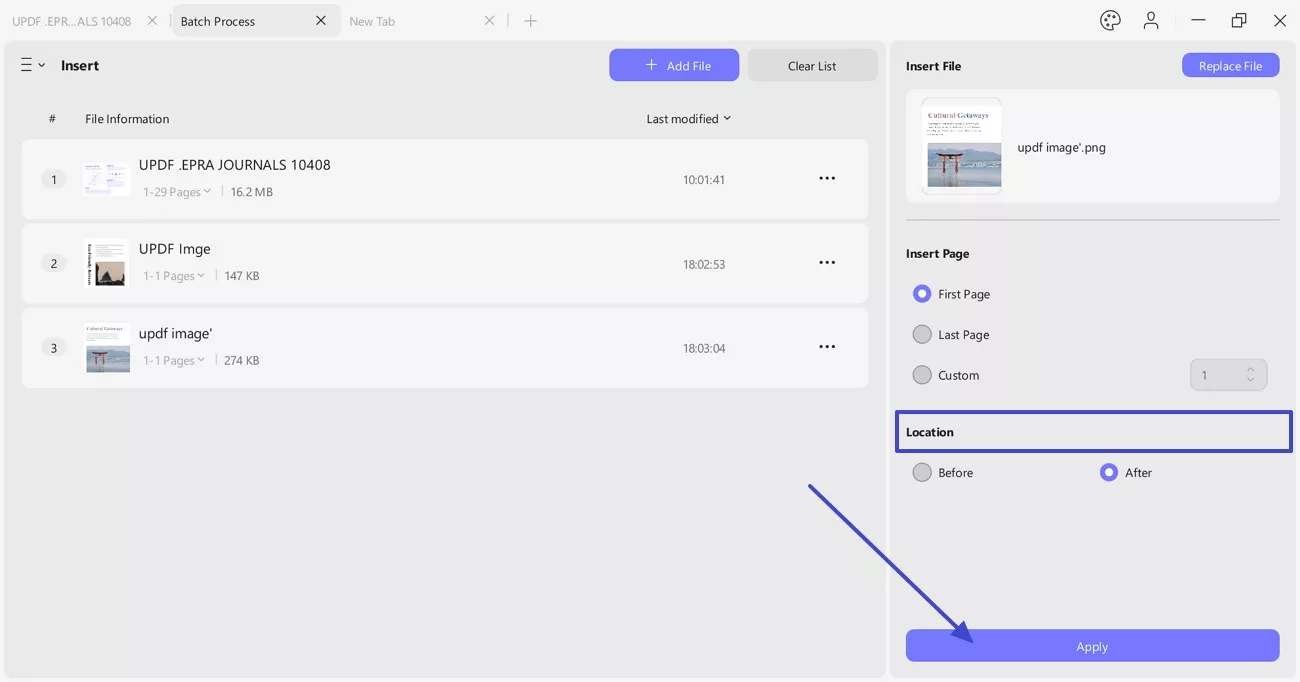The height and width of the screenshot is (682, 1300).
Task: Open more options for UPDF .EPRA JOURNALS 10408
Action: [827, 178]
